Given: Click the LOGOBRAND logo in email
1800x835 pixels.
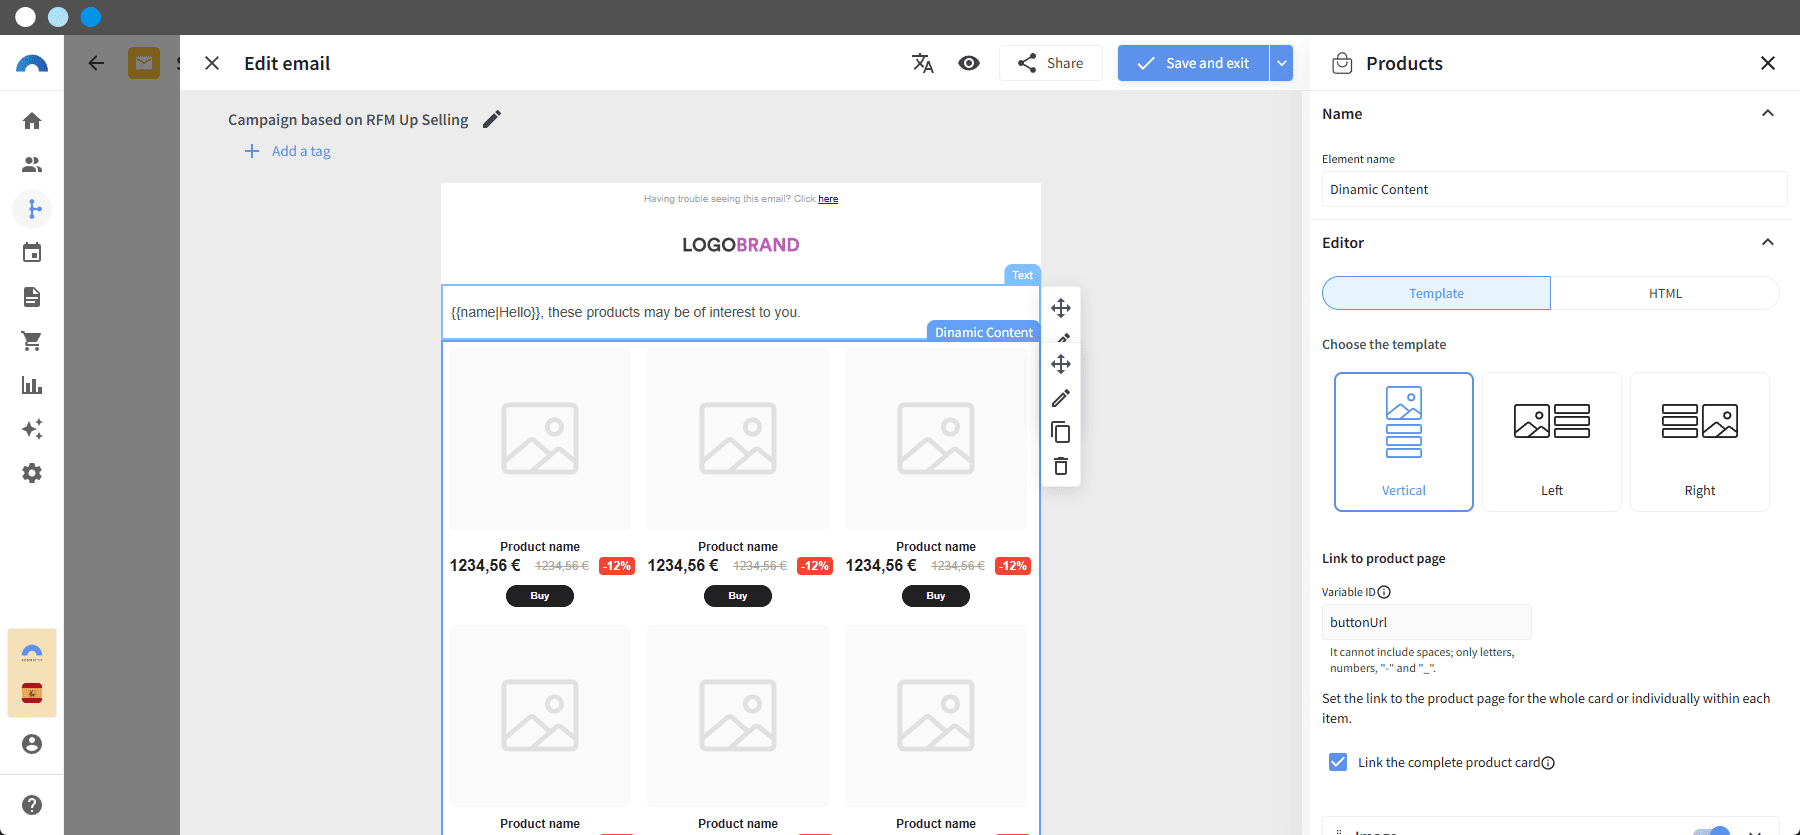Looking at the screenshot, I should (x=741, y=245).
